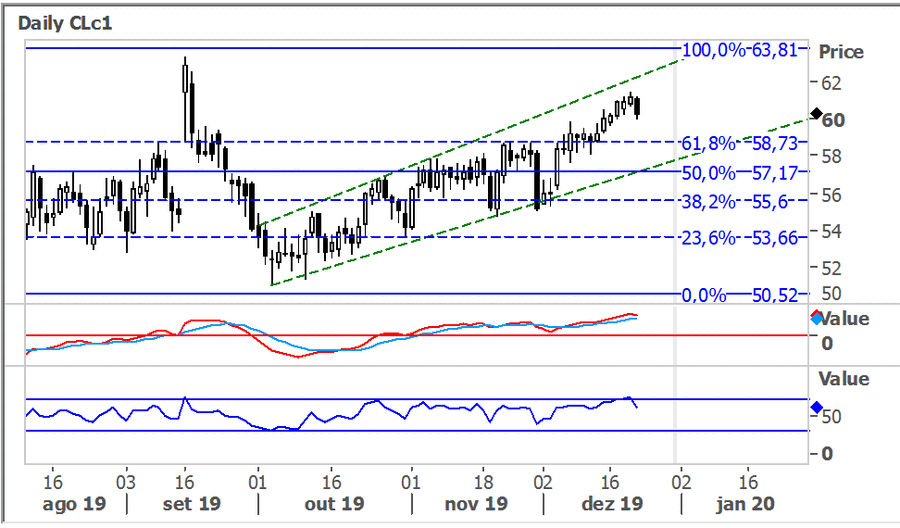The image size is (900, 528).
Task: Select the 23,6% 53,66 Fibonacci label
Action: [740, 238]
